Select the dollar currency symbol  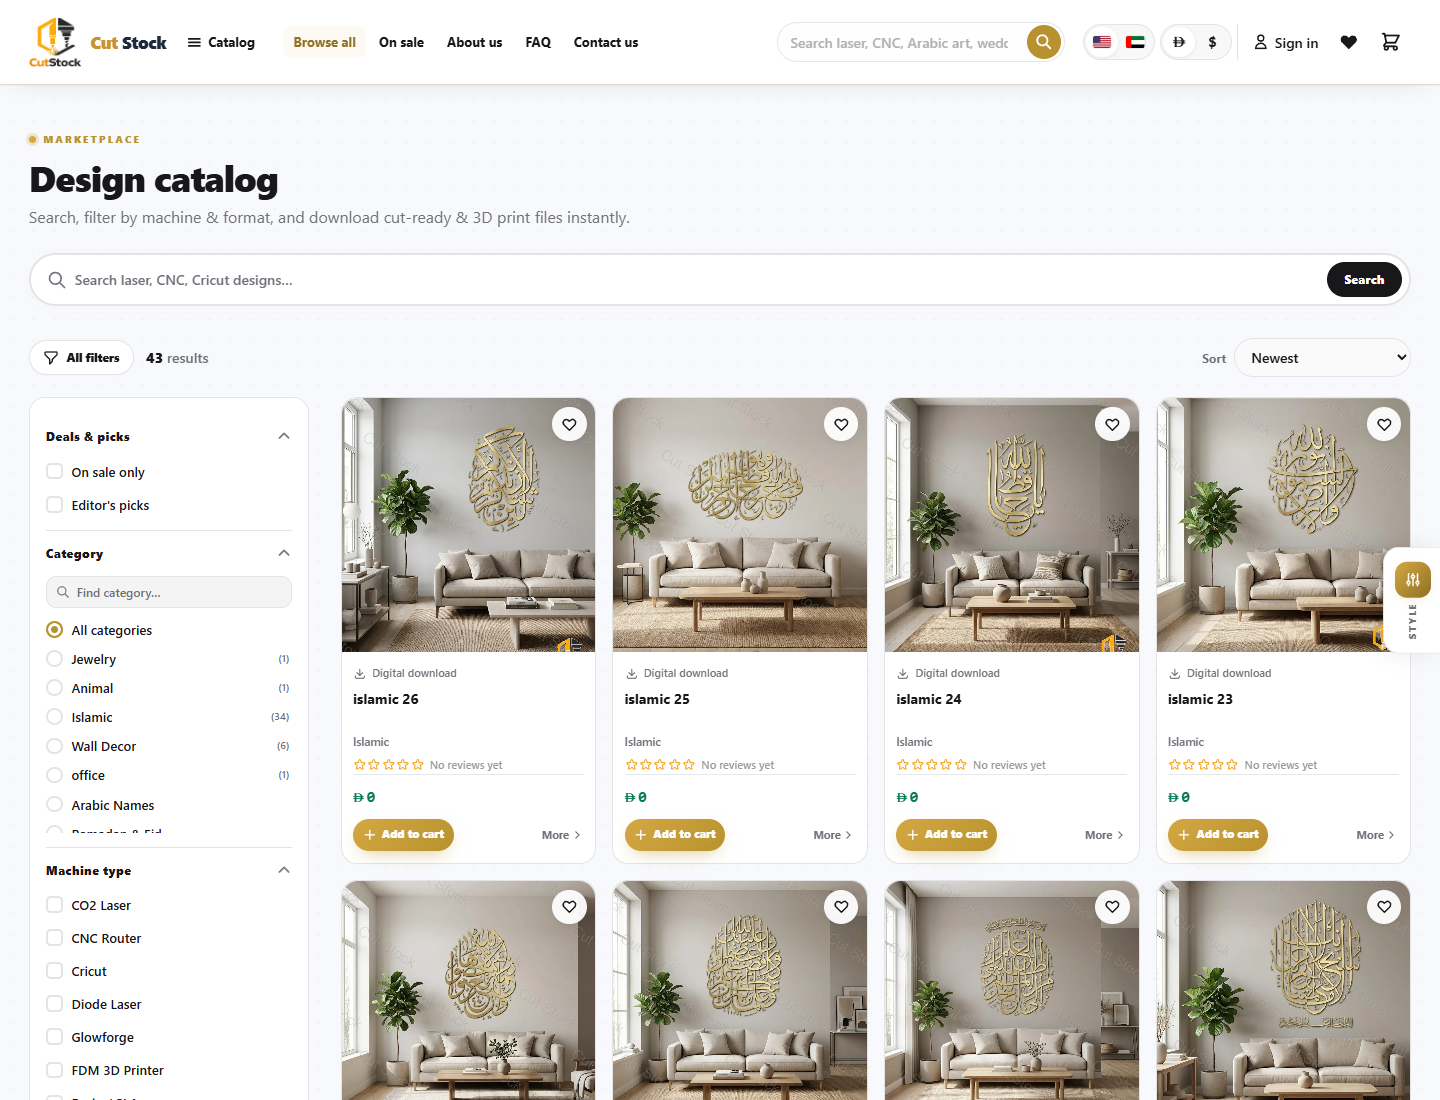pos(1212,42)
